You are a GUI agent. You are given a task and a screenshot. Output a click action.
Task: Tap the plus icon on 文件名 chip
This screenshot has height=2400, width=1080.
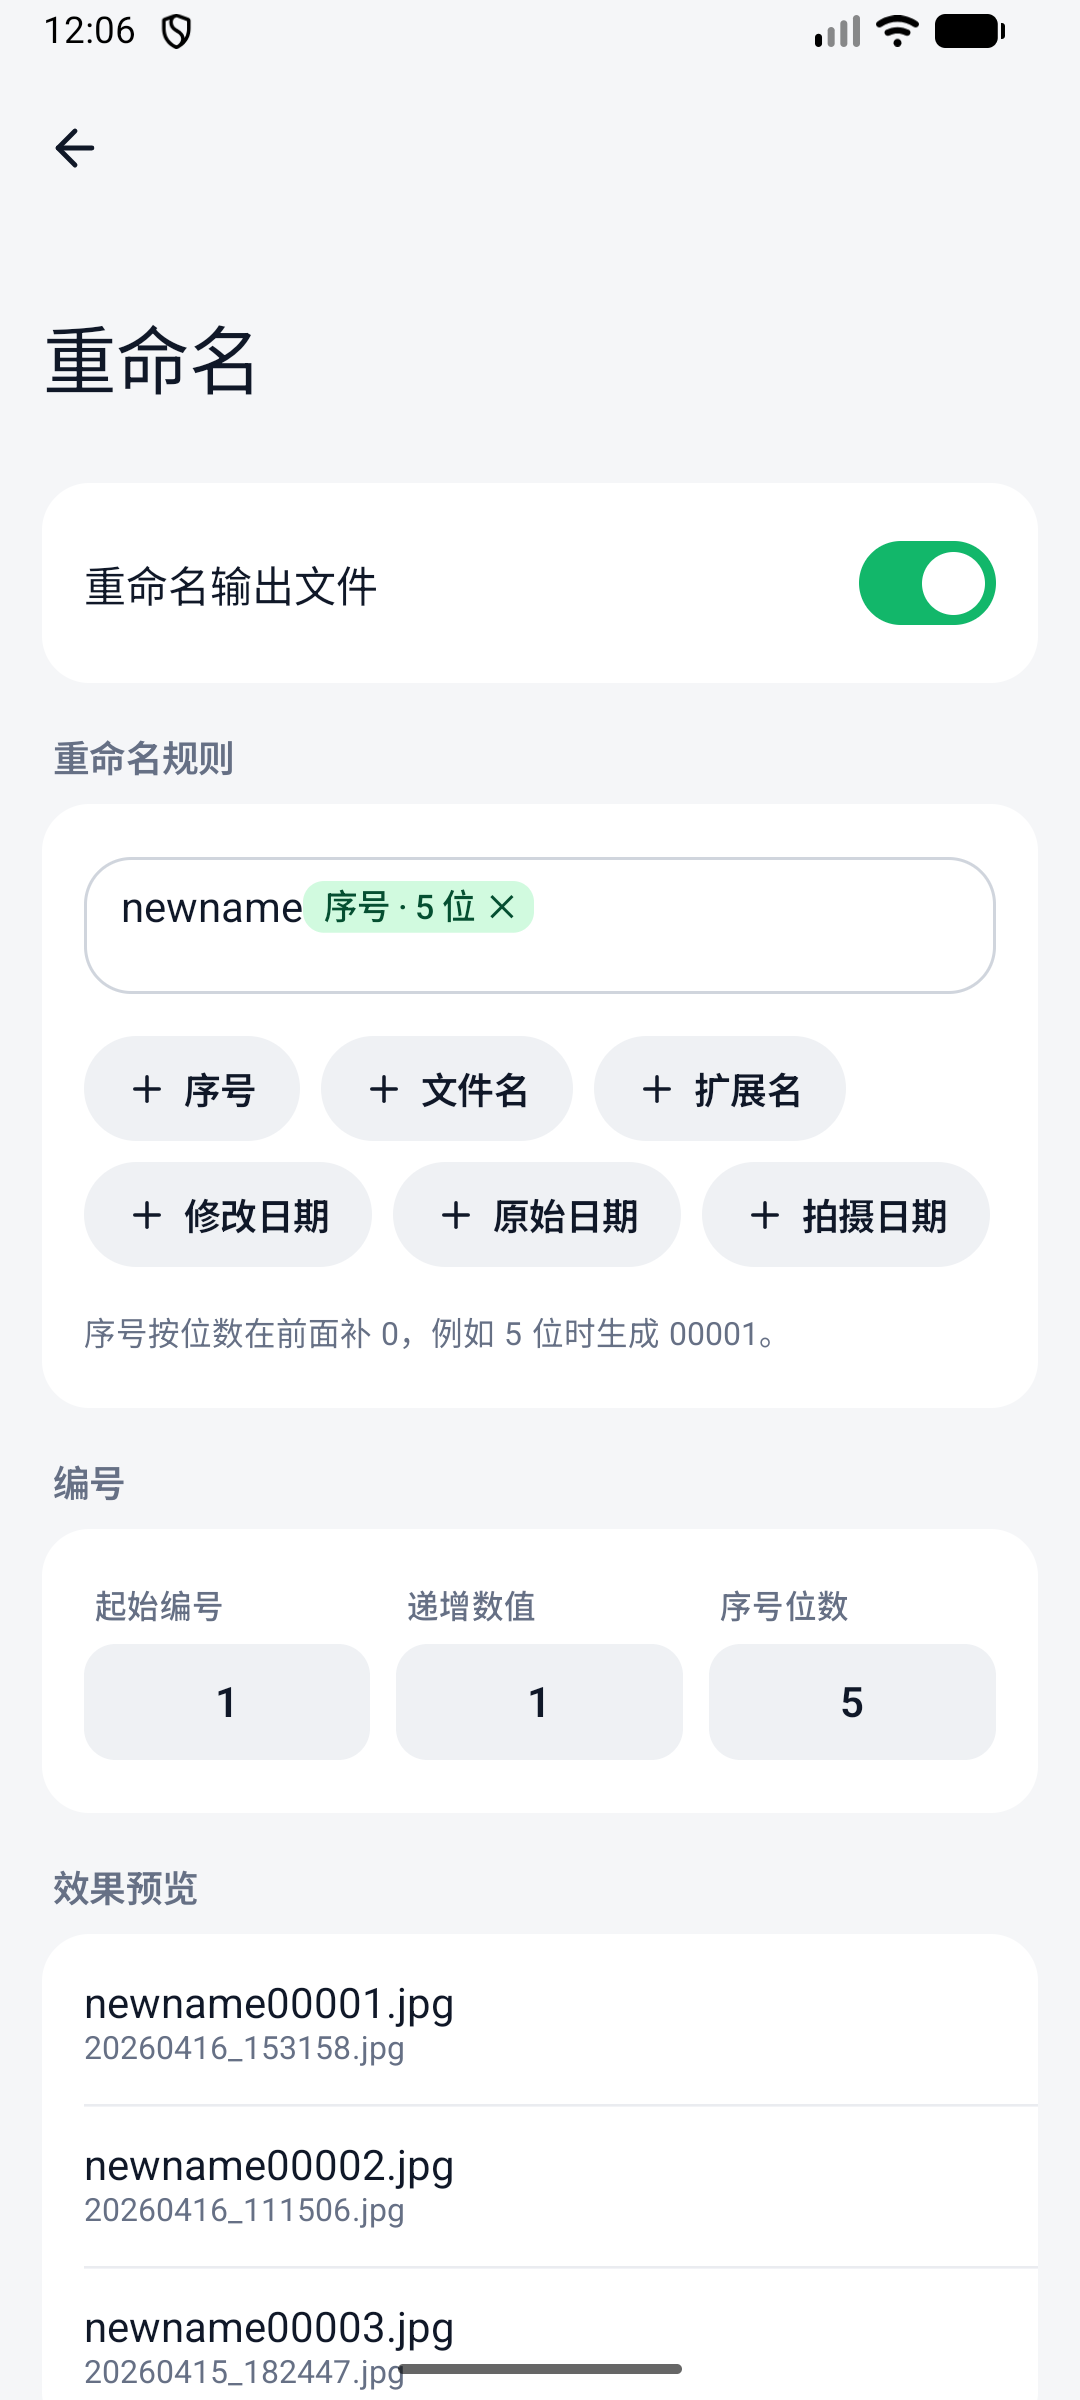(384, 1089)
